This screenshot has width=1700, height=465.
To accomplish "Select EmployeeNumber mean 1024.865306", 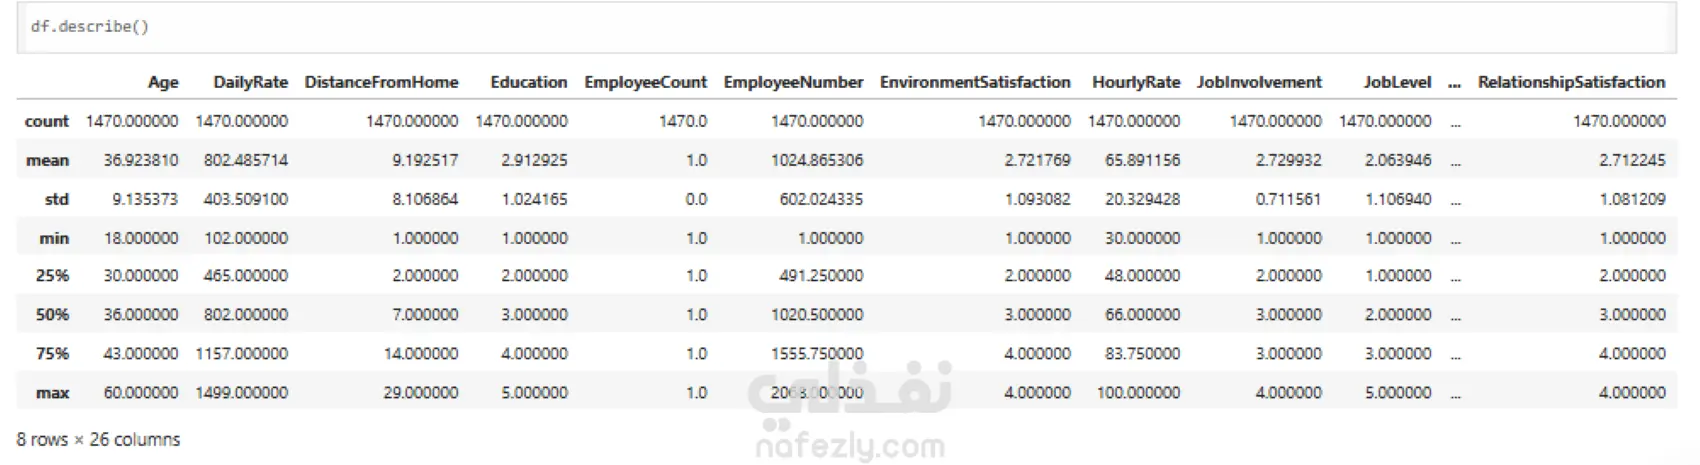I will tap(817, 160).
